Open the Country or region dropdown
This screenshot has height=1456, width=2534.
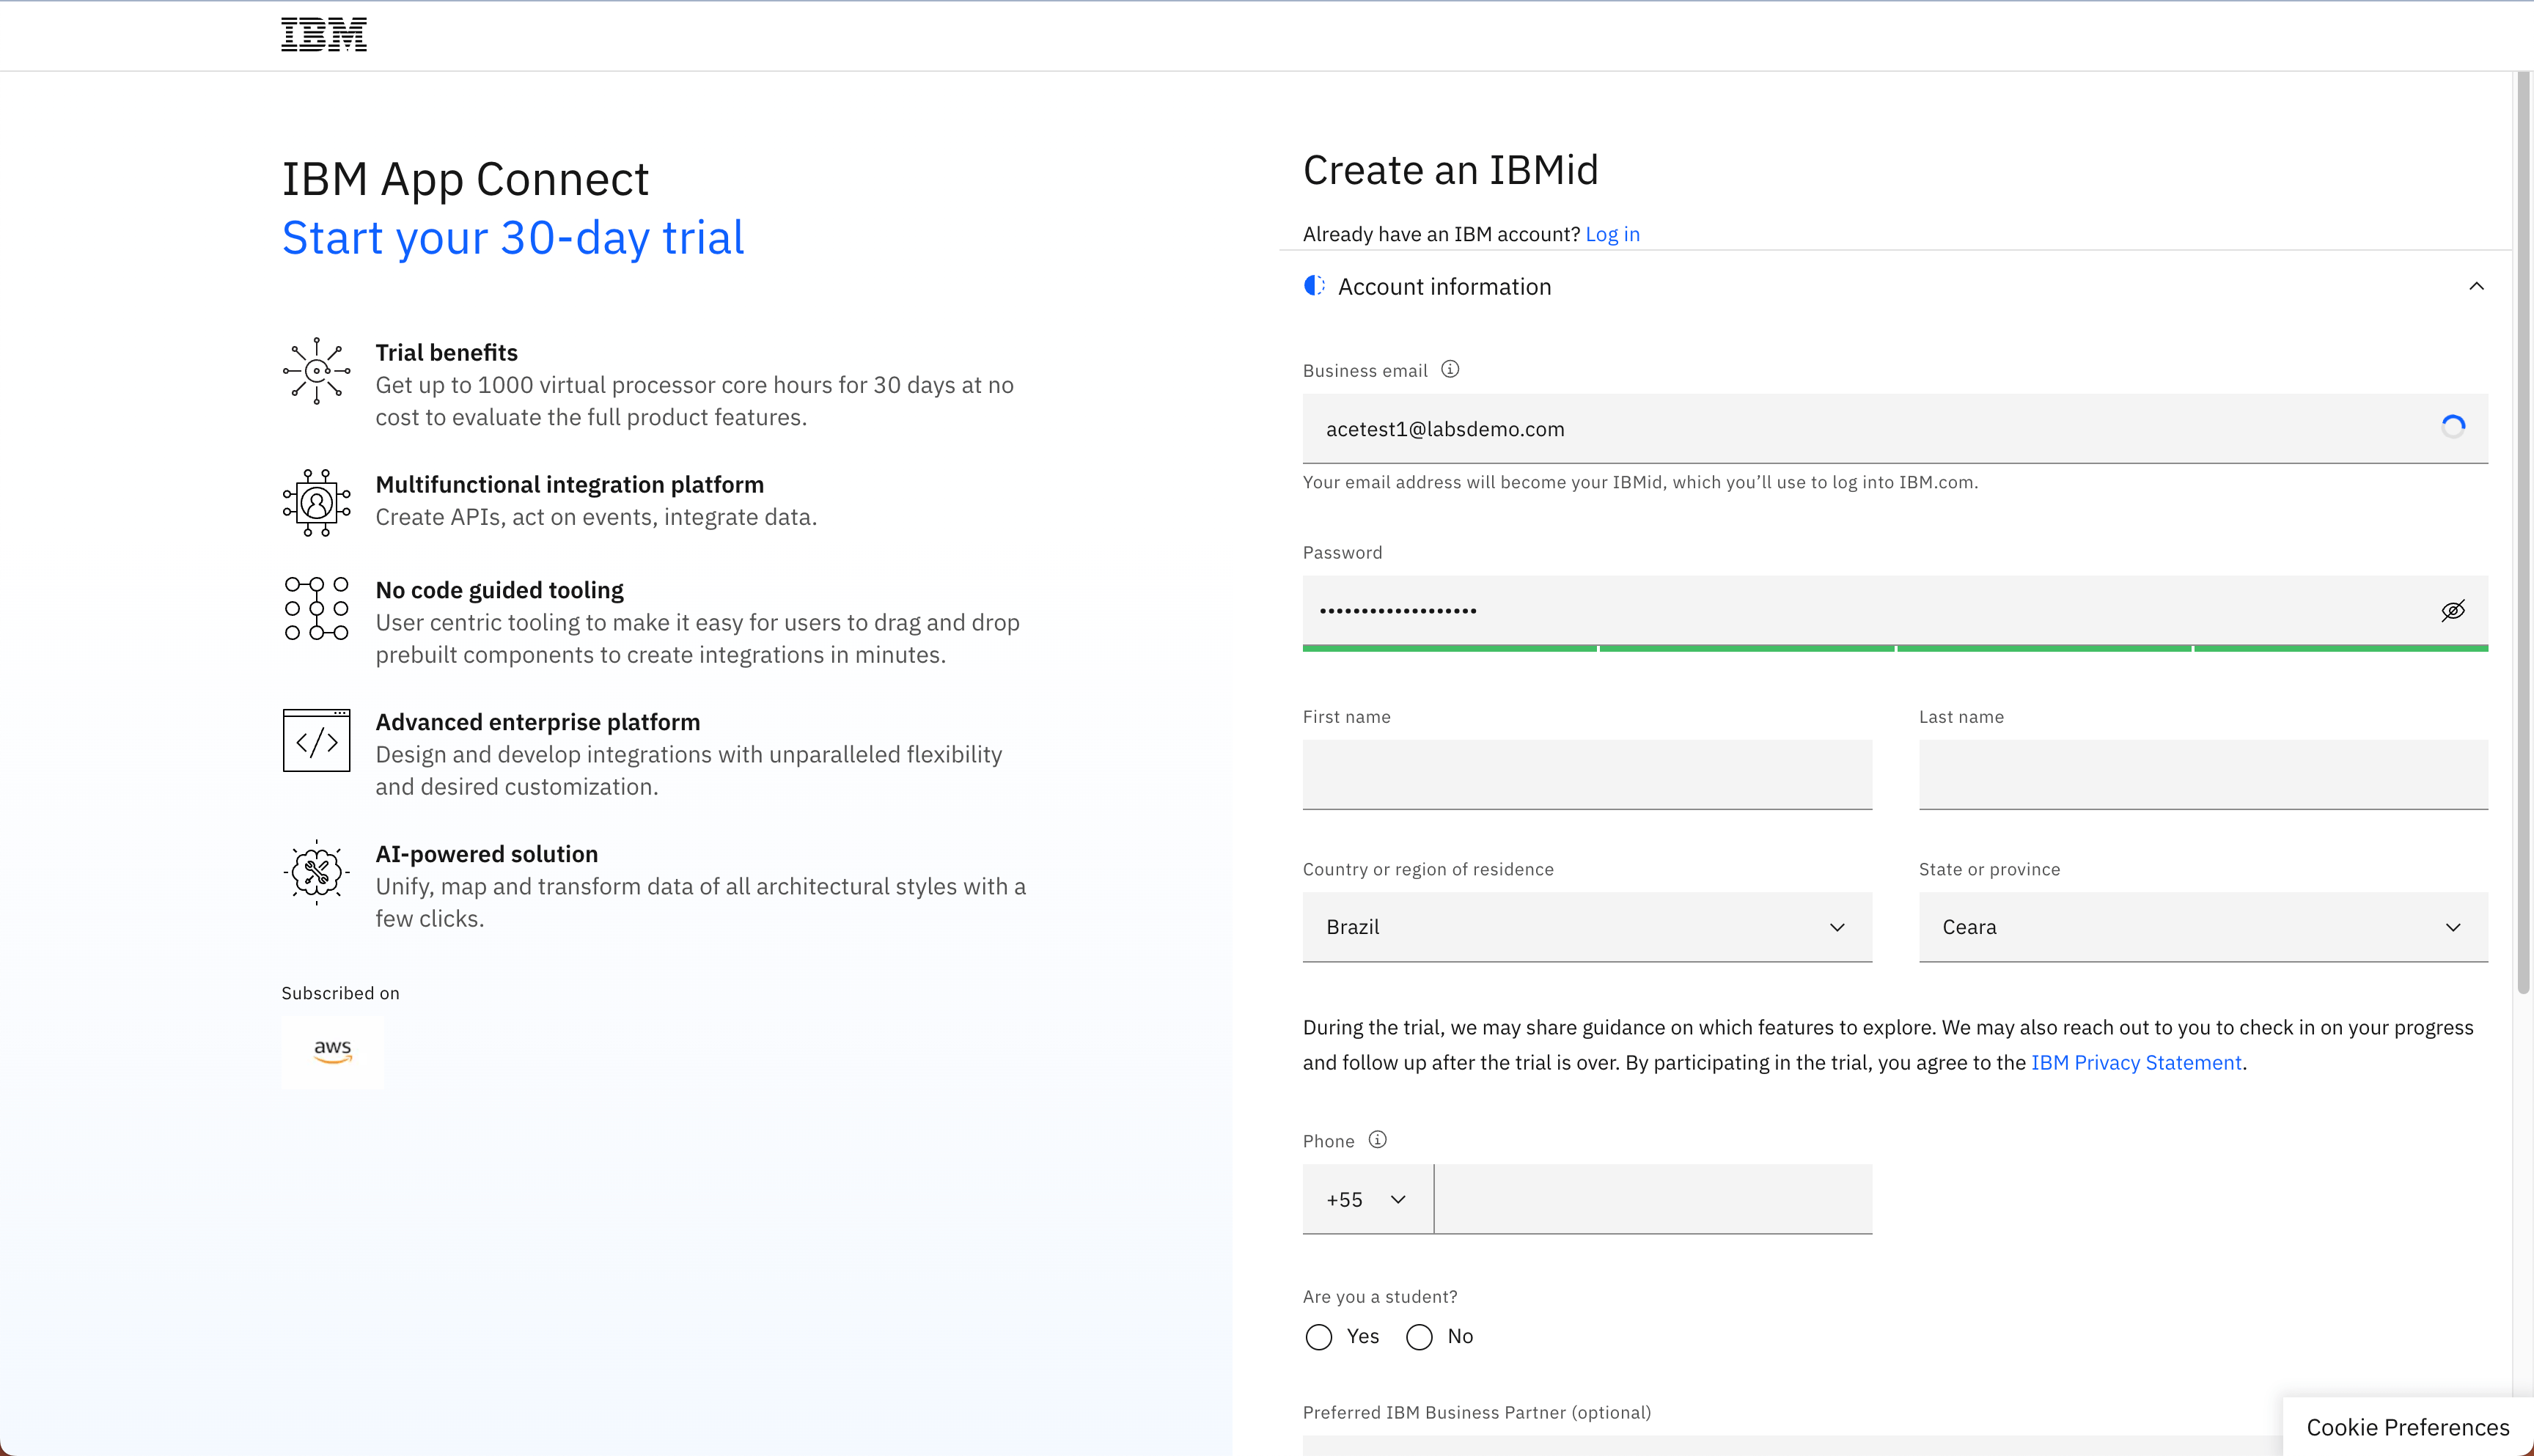click(1586, 927)
